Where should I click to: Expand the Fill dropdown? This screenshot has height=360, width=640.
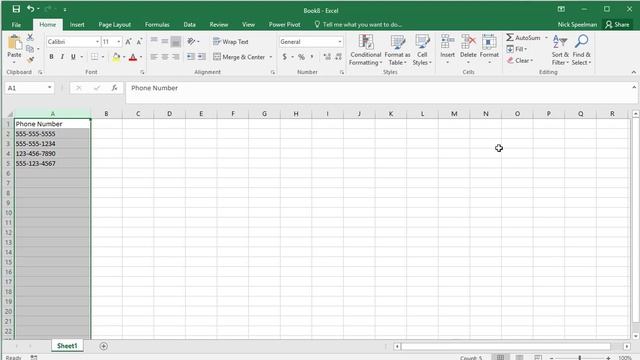(525, 49)
